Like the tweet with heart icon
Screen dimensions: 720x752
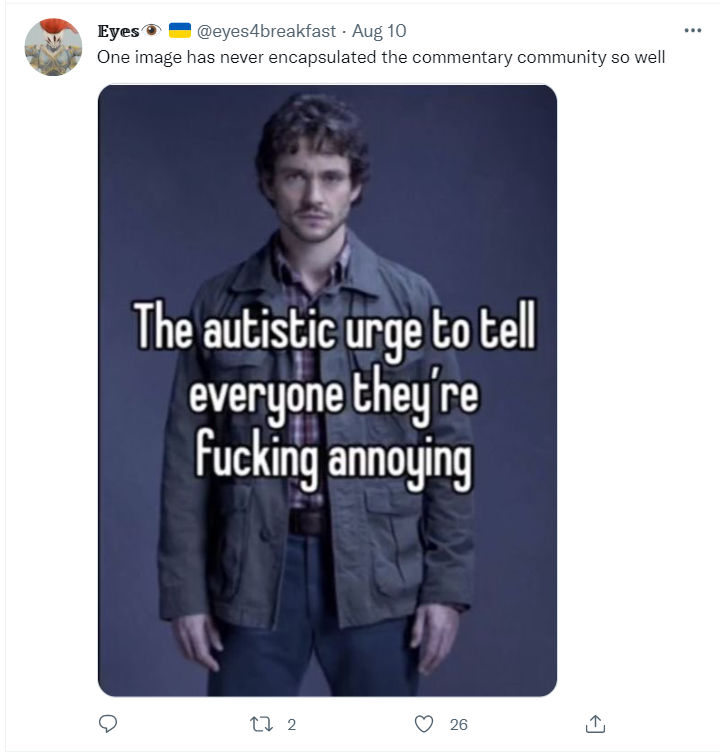(424, 724)
